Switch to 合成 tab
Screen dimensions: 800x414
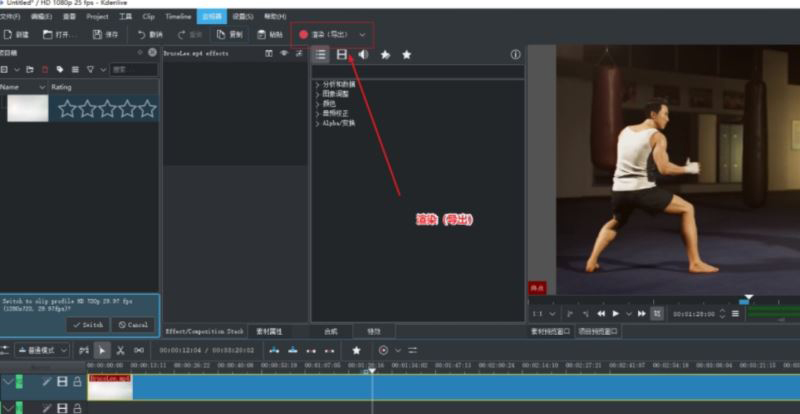click(x=331, y=331)
